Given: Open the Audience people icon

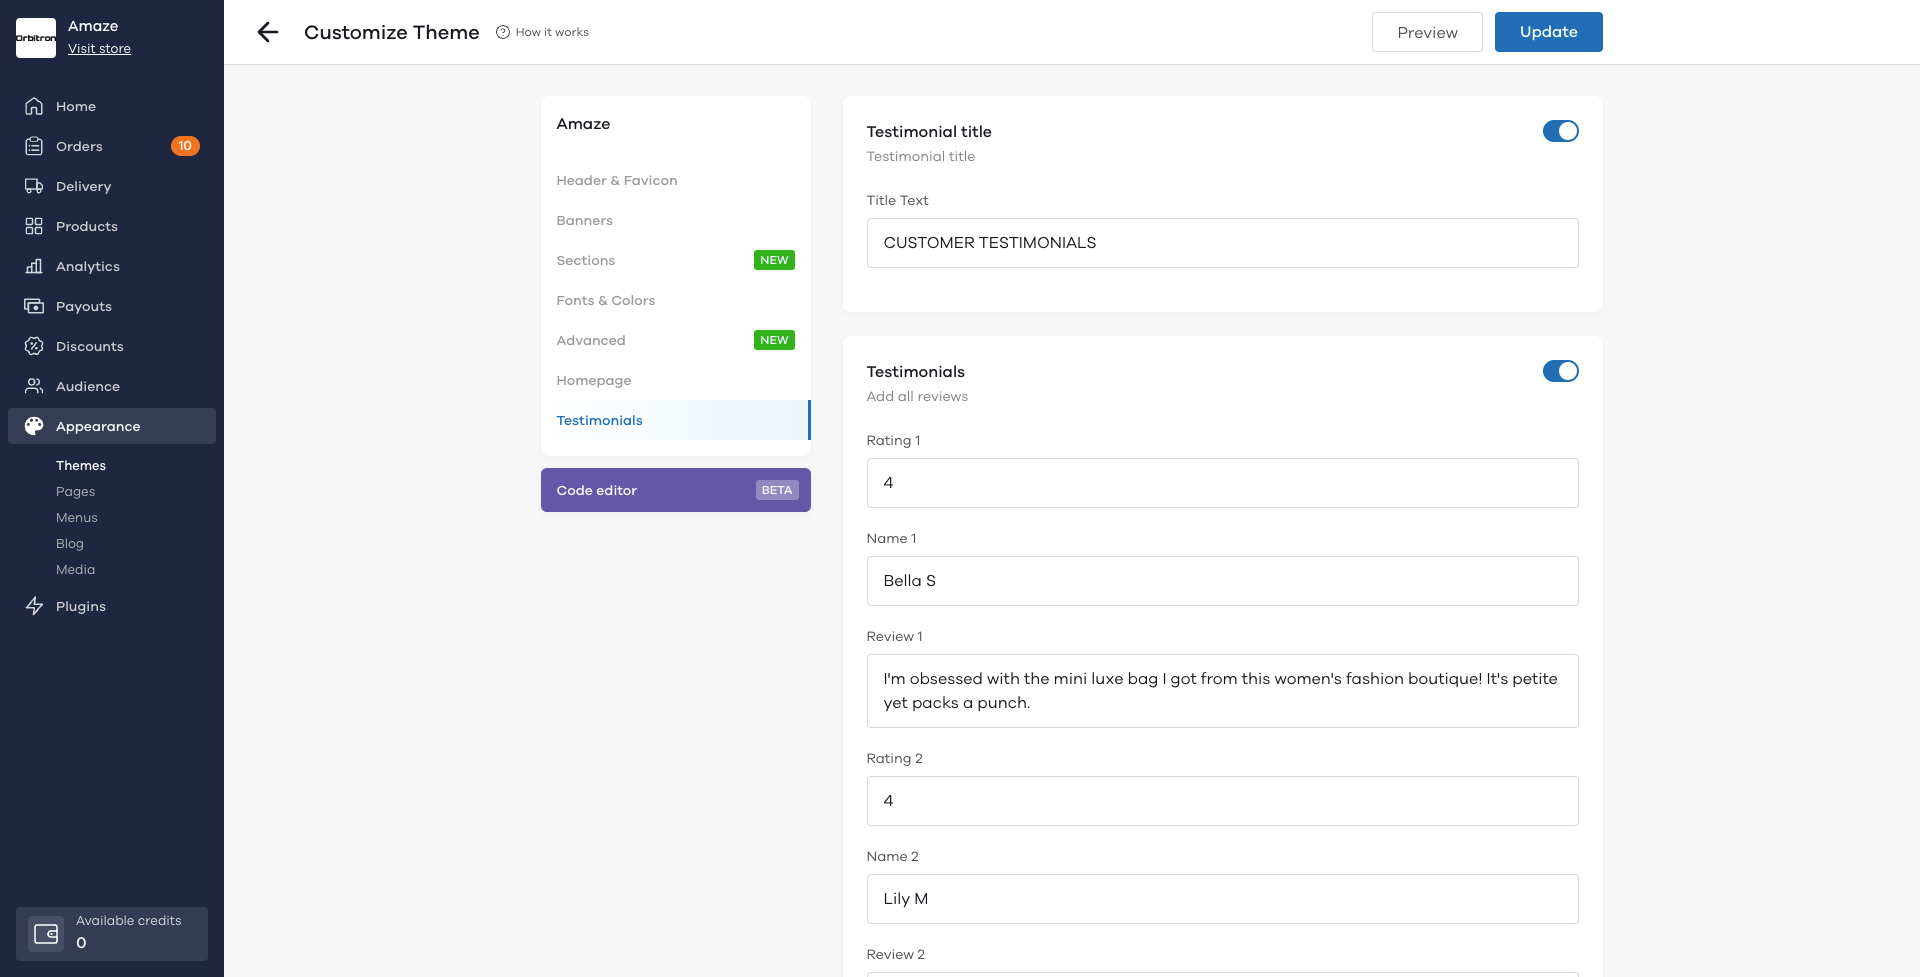Looking at the screenshot, I should [34, 386].
